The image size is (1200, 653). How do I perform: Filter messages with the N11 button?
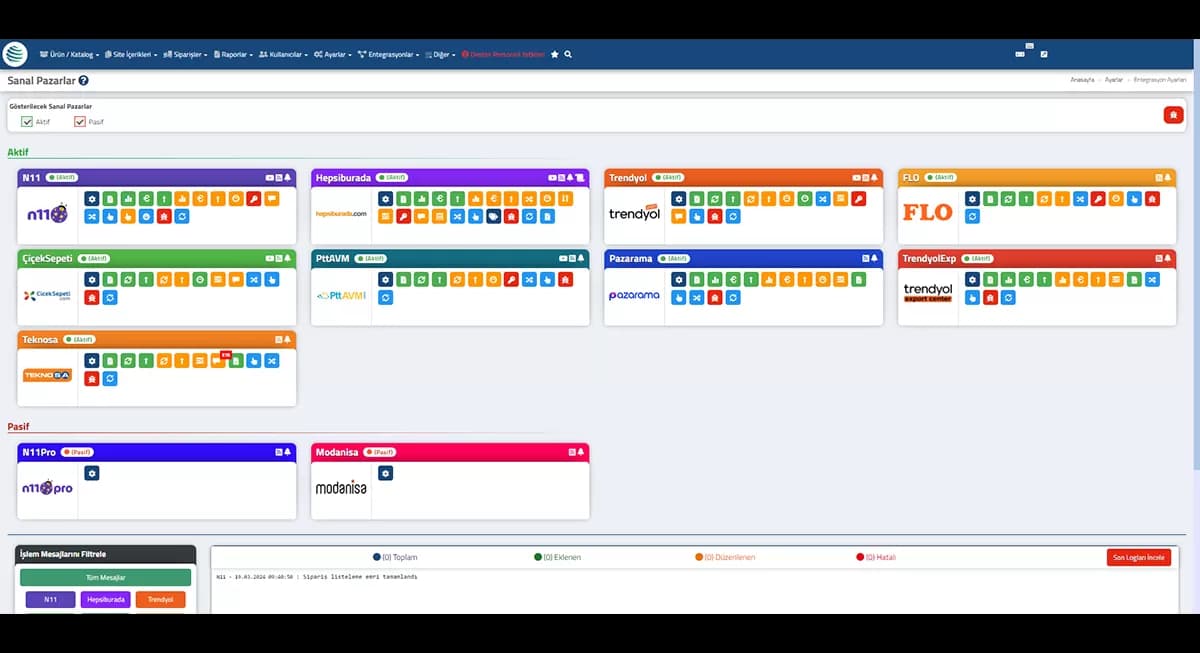50,600
